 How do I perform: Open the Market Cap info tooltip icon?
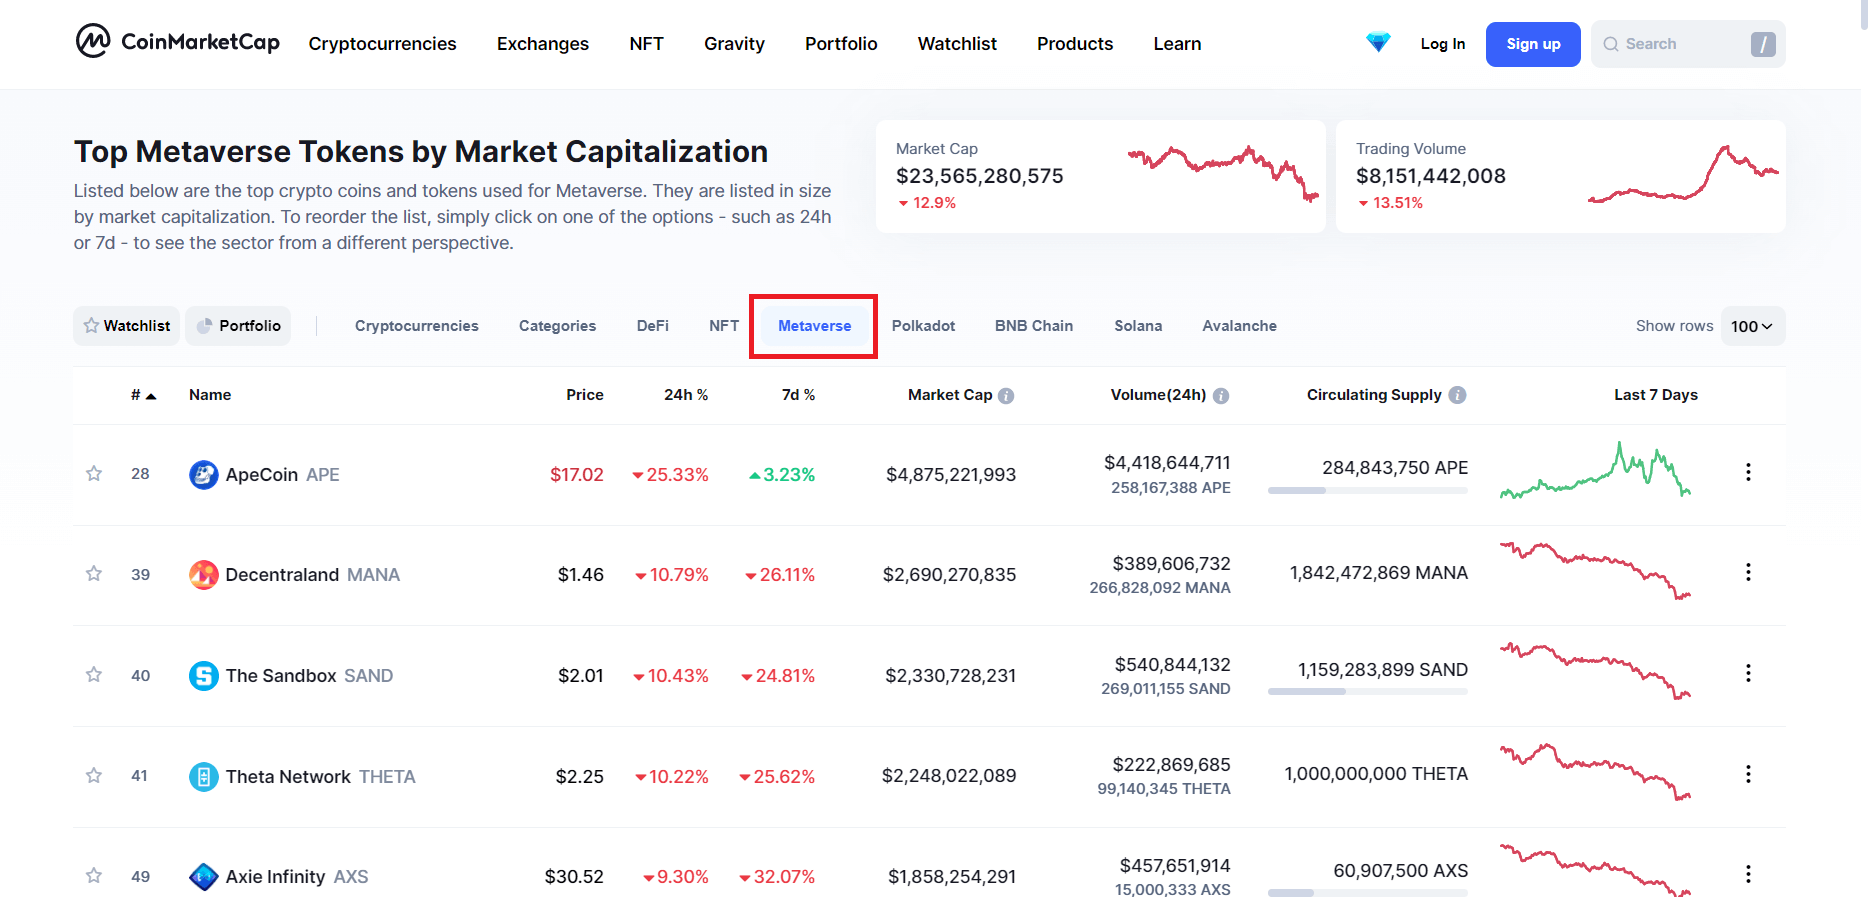click(1006, 396)
